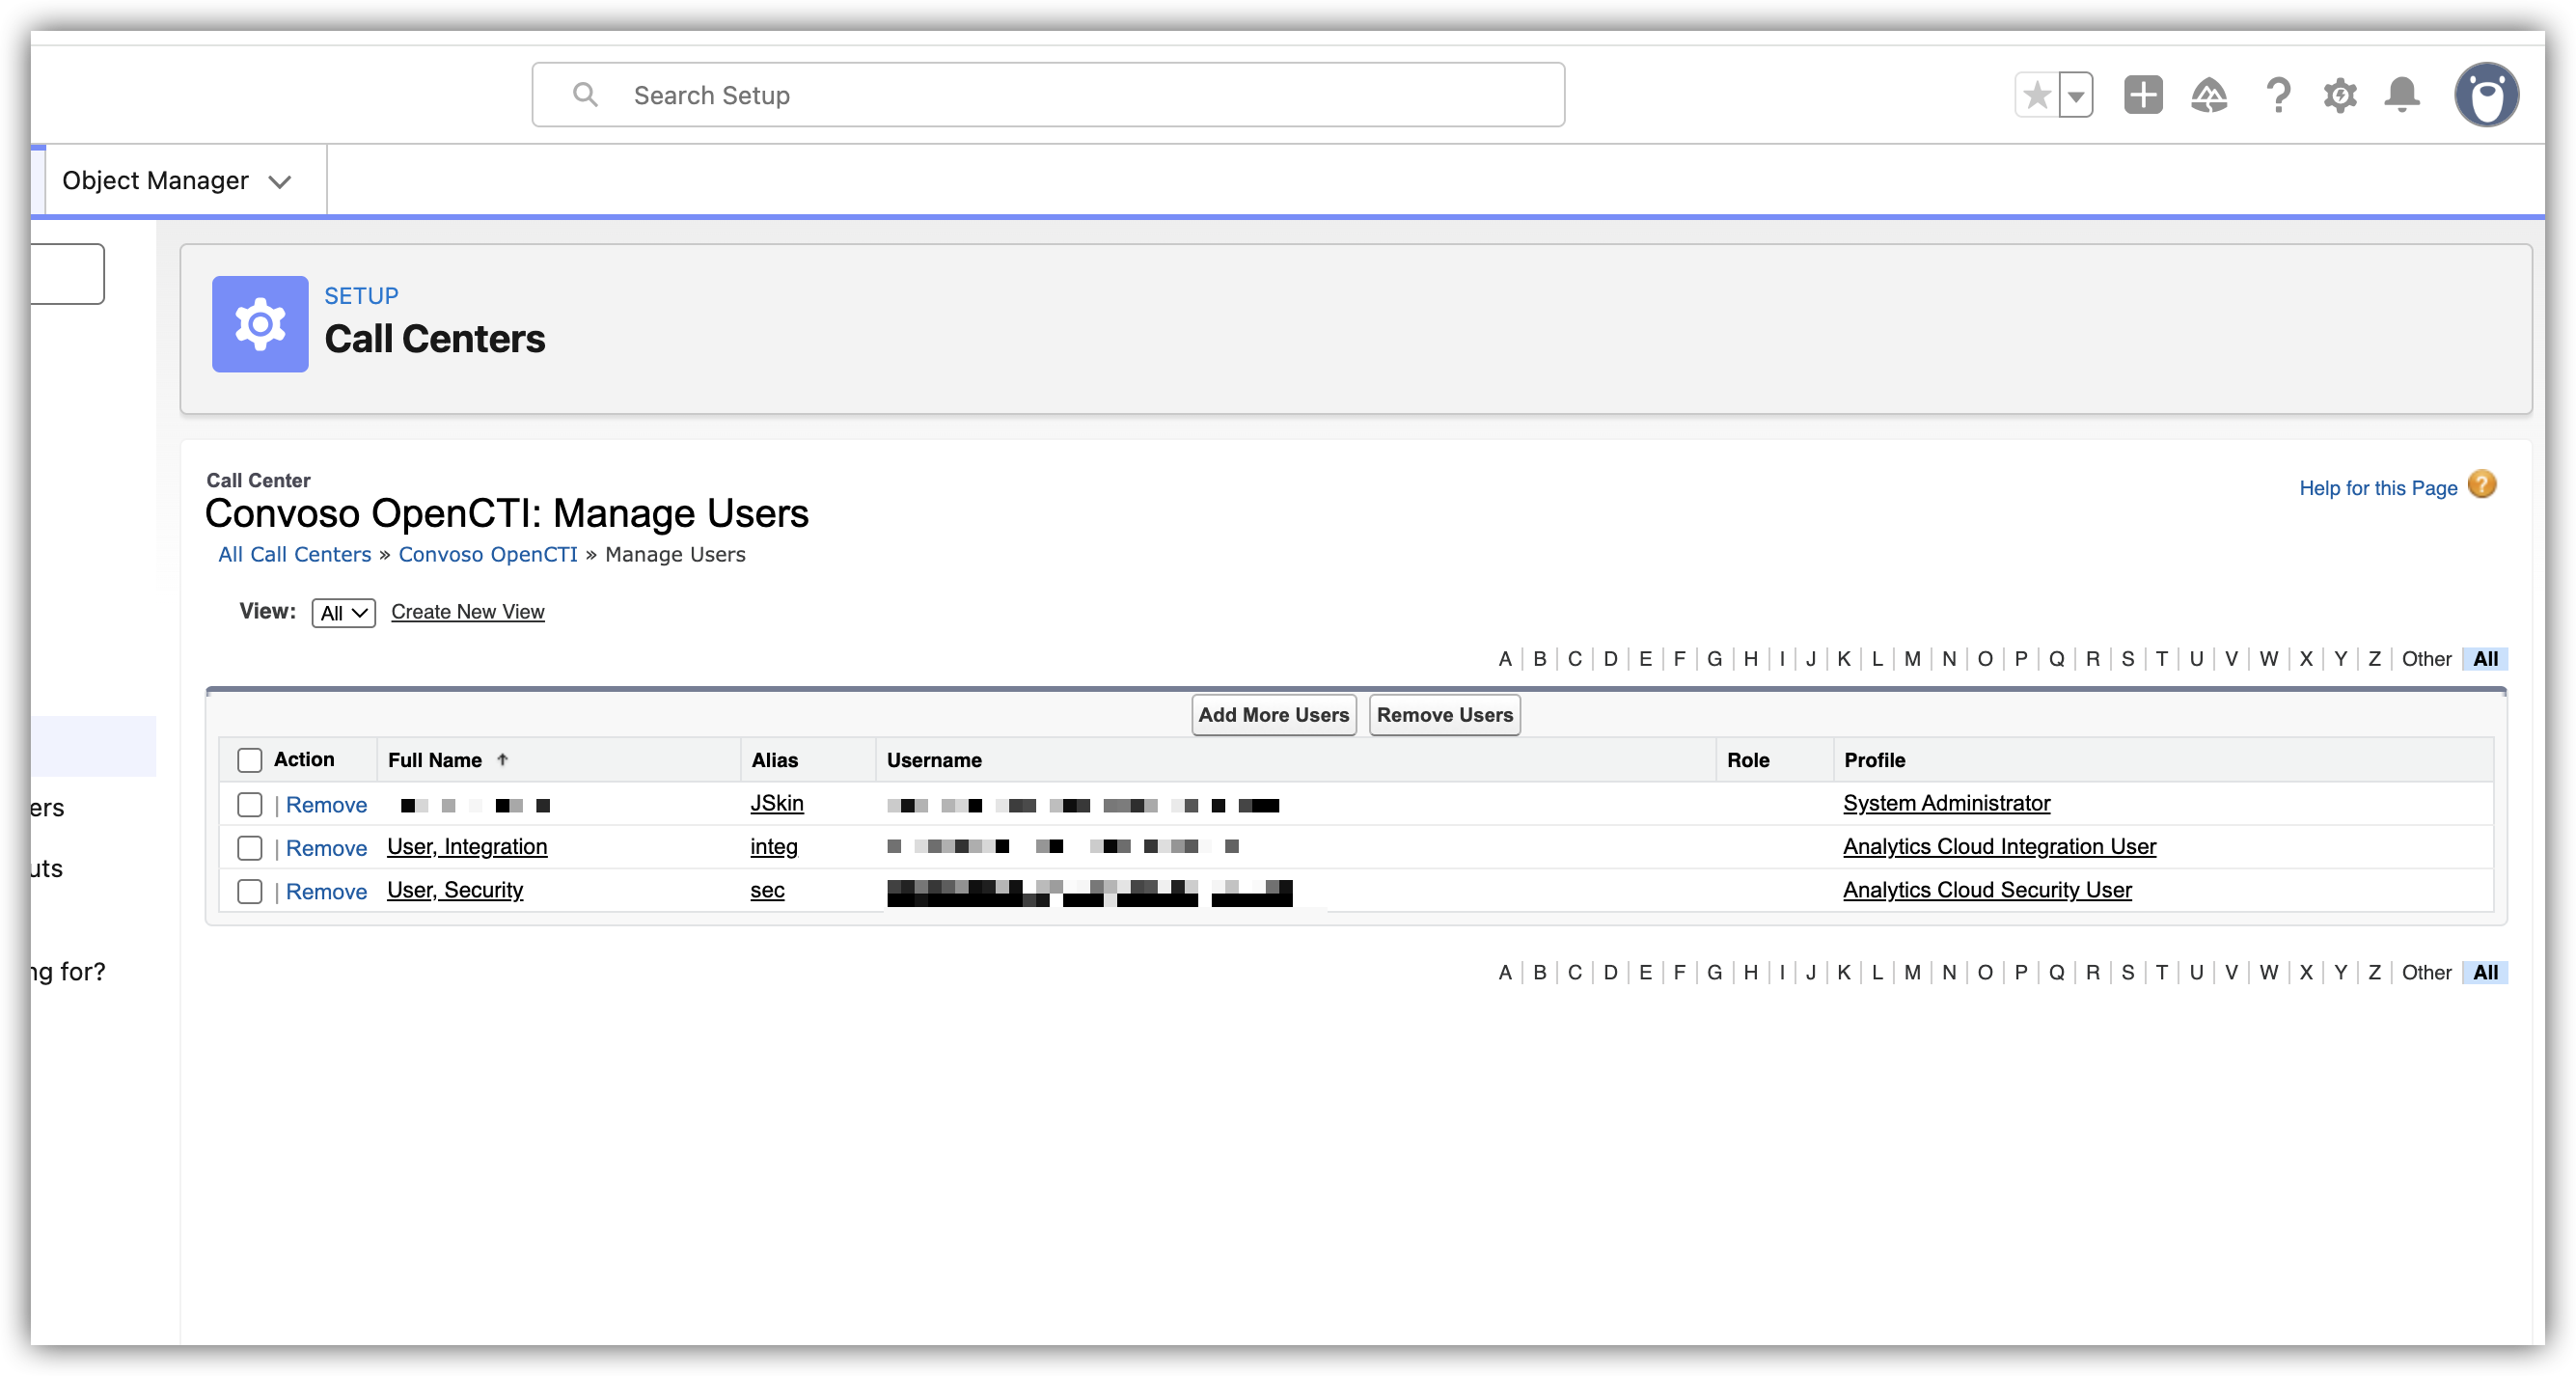Filter users by letter S at top

(x=2127, y=659)
